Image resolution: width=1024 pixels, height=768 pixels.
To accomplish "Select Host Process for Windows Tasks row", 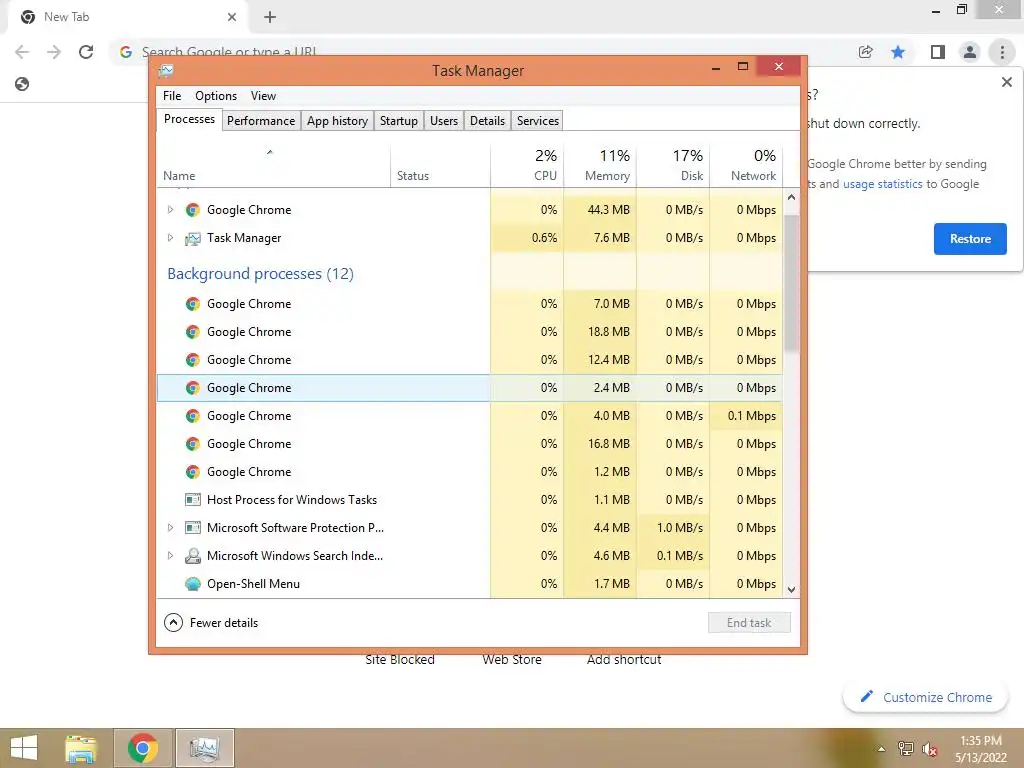I will click(x=470, y=500).
